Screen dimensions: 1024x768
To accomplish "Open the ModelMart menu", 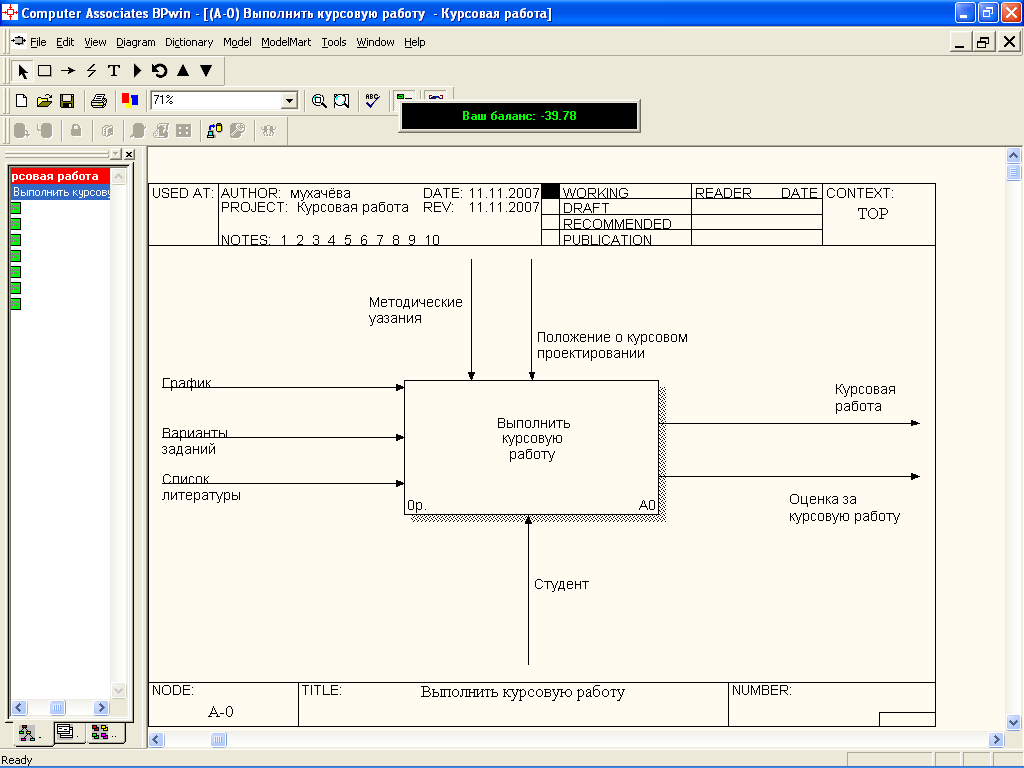I will [286, 42].
